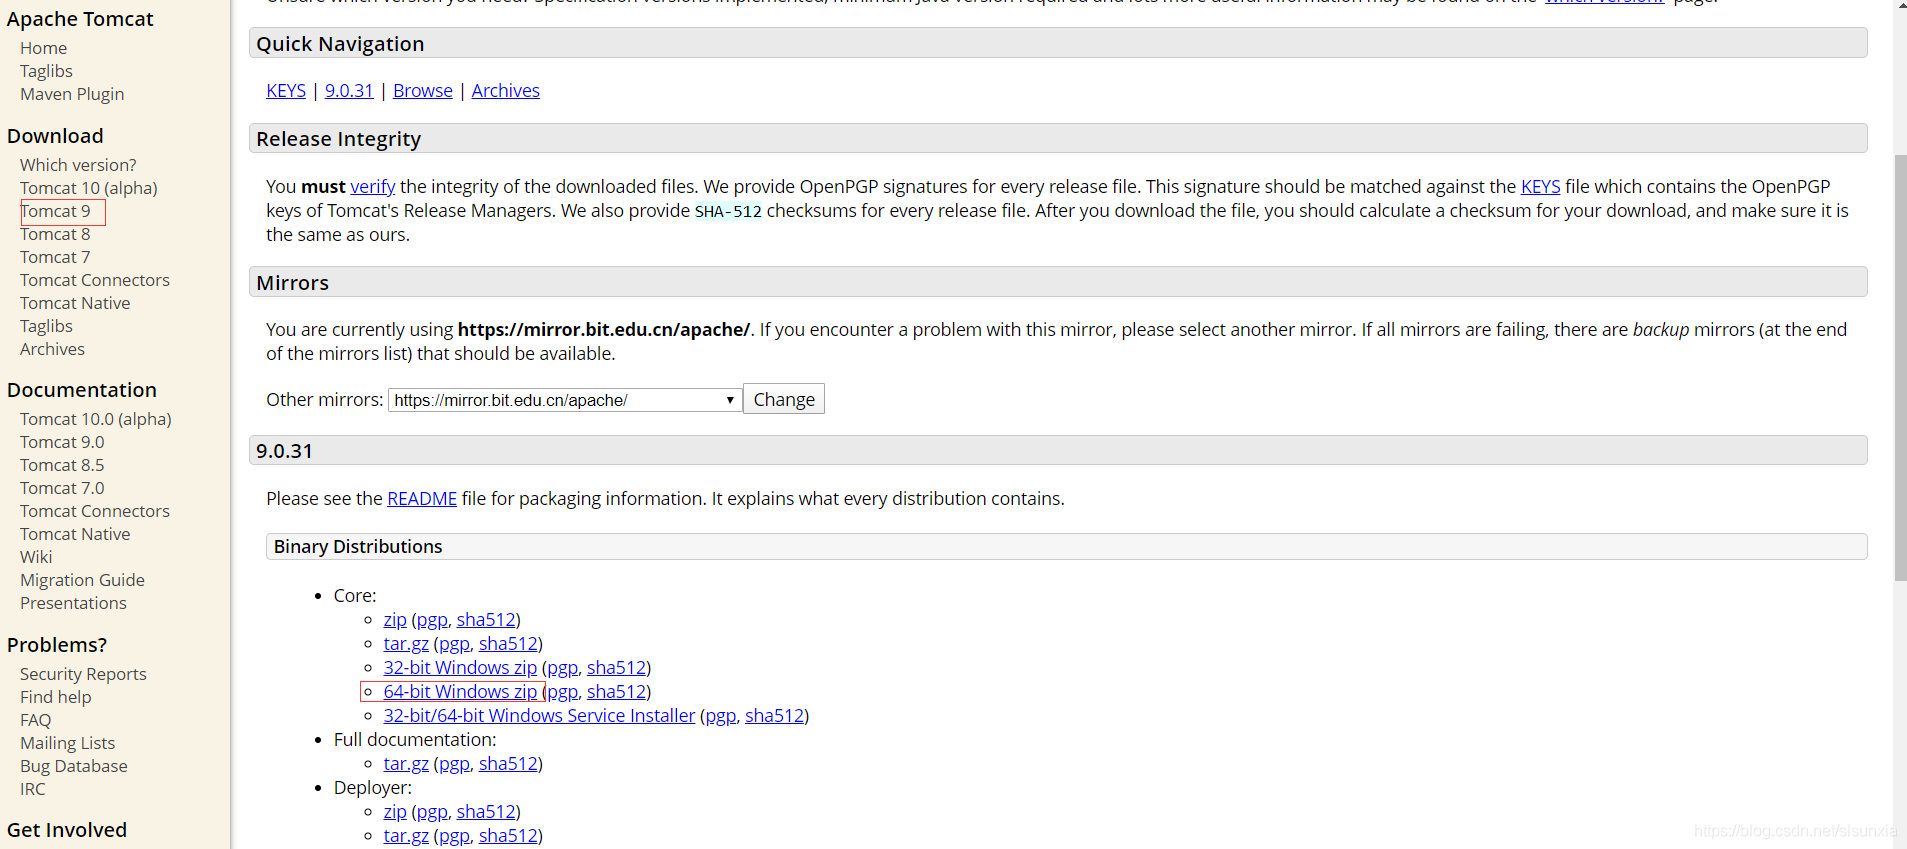Open the Find help link
Viewport: 1907px width, 849px height.
(55, 697)
